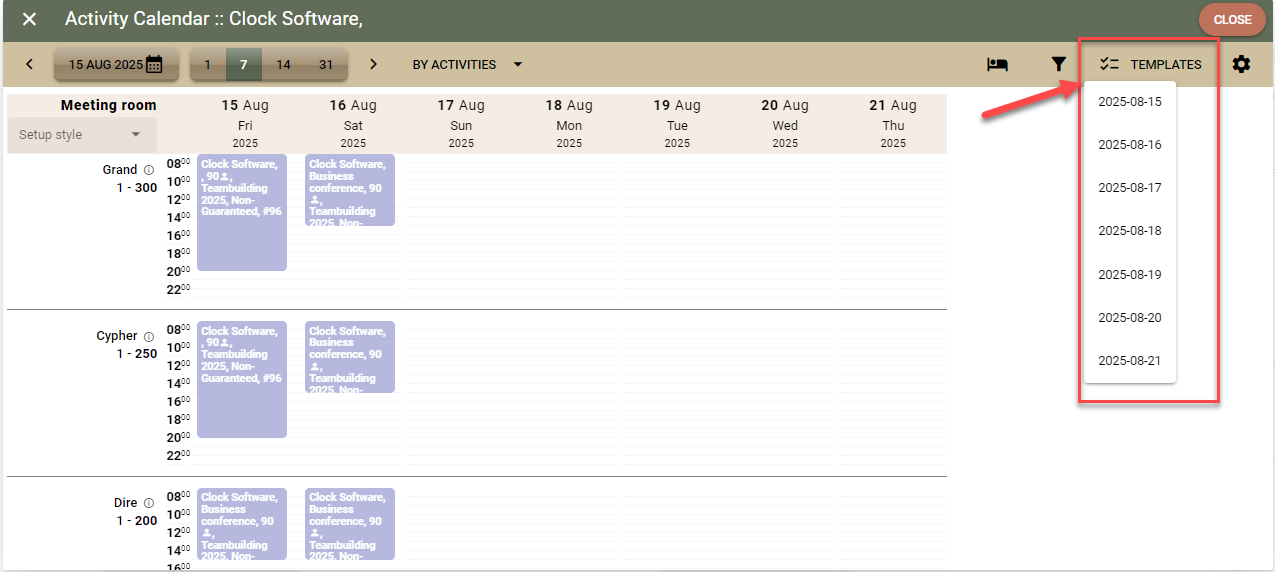The height and width of the screenshot is (572, 1275).
Task: Open Cypher room event on 16 Aug
Action: 350,357
